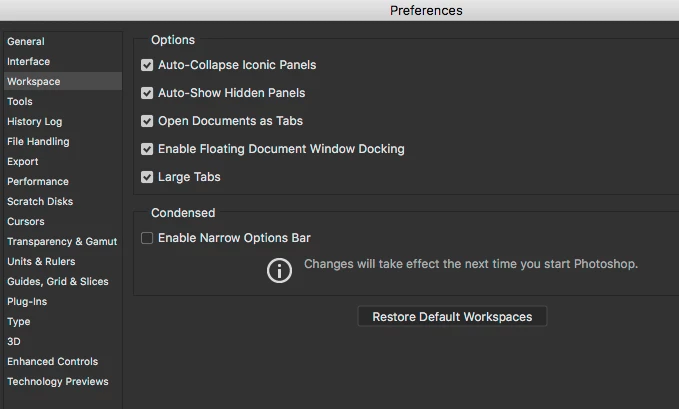The height and width of the screenshot is (409, 679).
Task: Select Guides, Grid & Slices category
Action: pyautogui.click(x=58, y=281)
